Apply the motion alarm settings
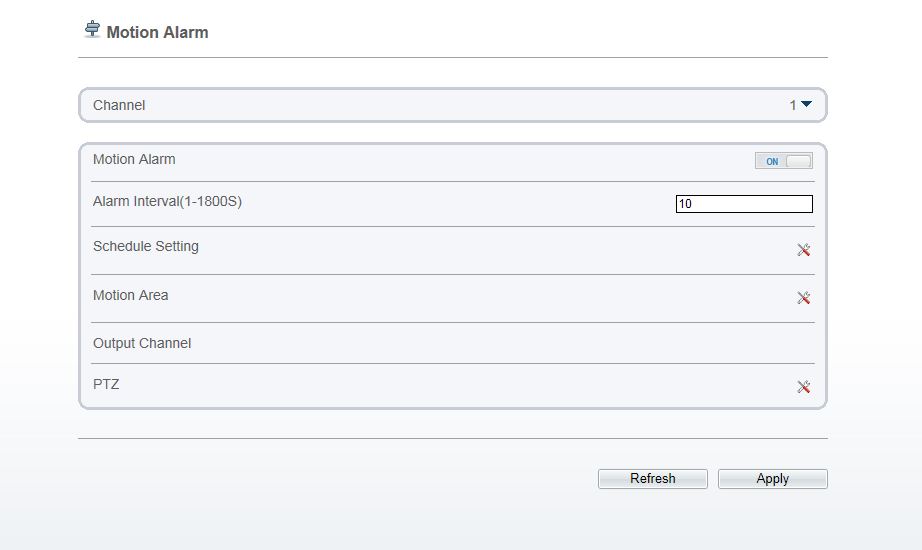 773,479
